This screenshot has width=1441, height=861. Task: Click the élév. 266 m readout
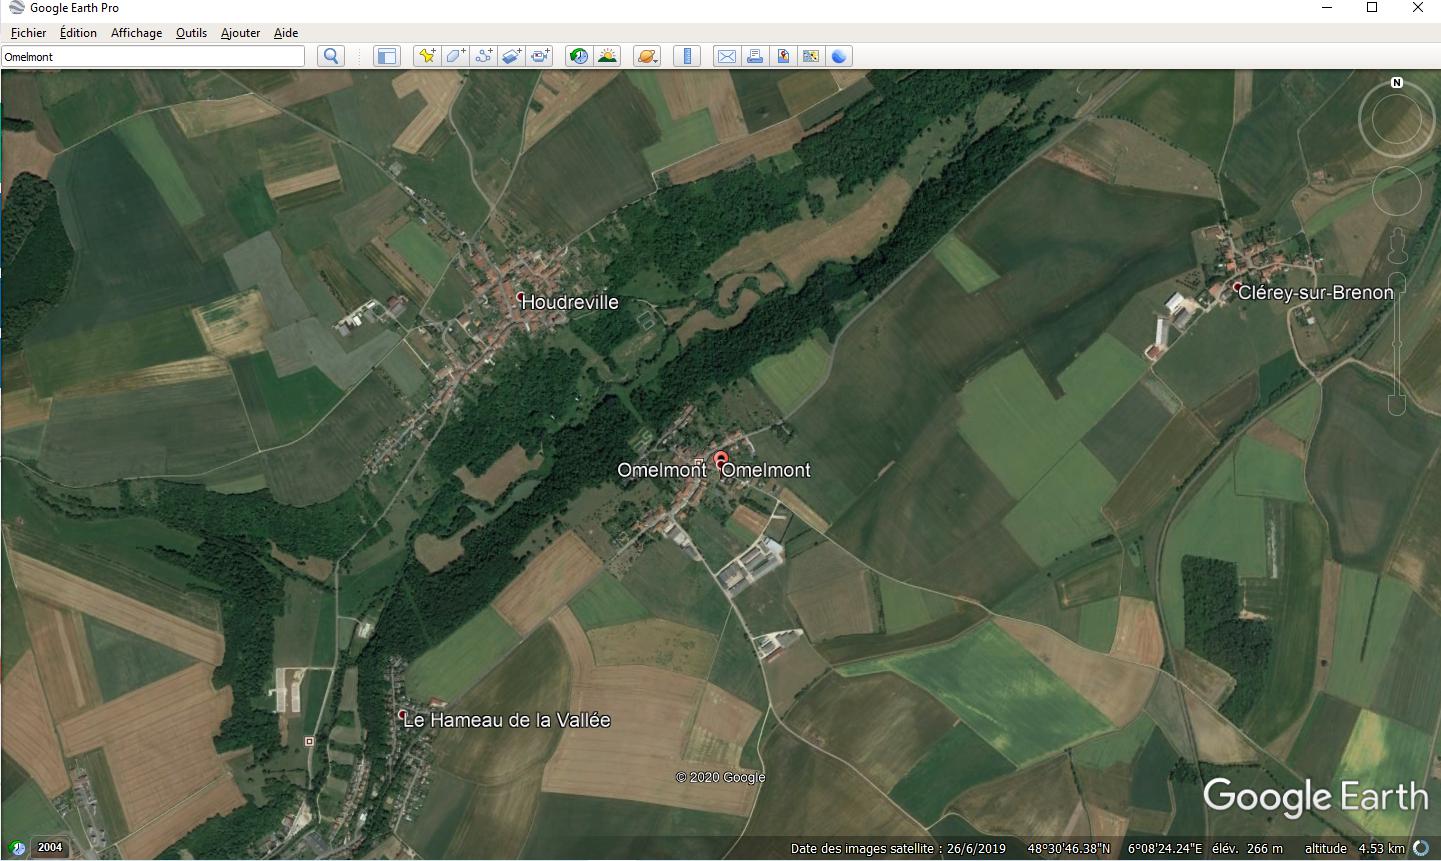(x=1247, y=849)
